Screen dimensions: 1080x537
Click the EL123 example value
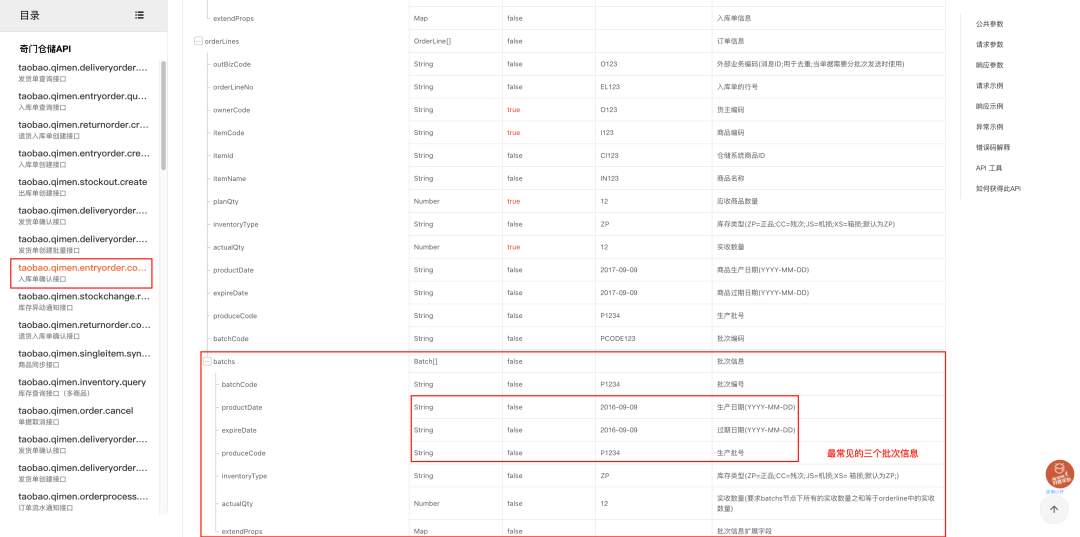(x=610, y=87)
